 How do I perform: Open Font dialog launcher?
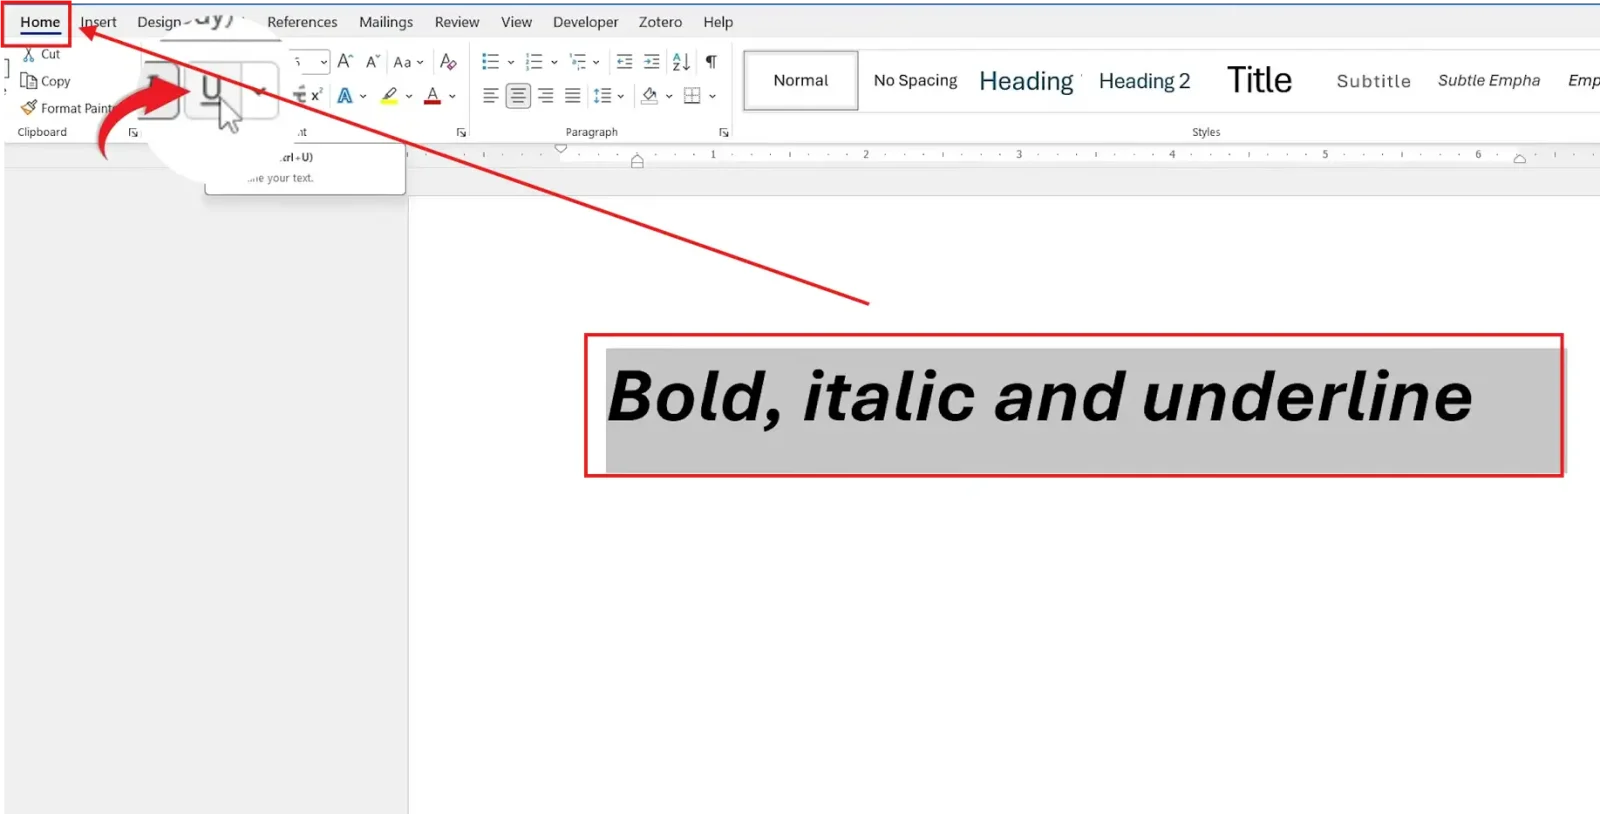[461, 132]
